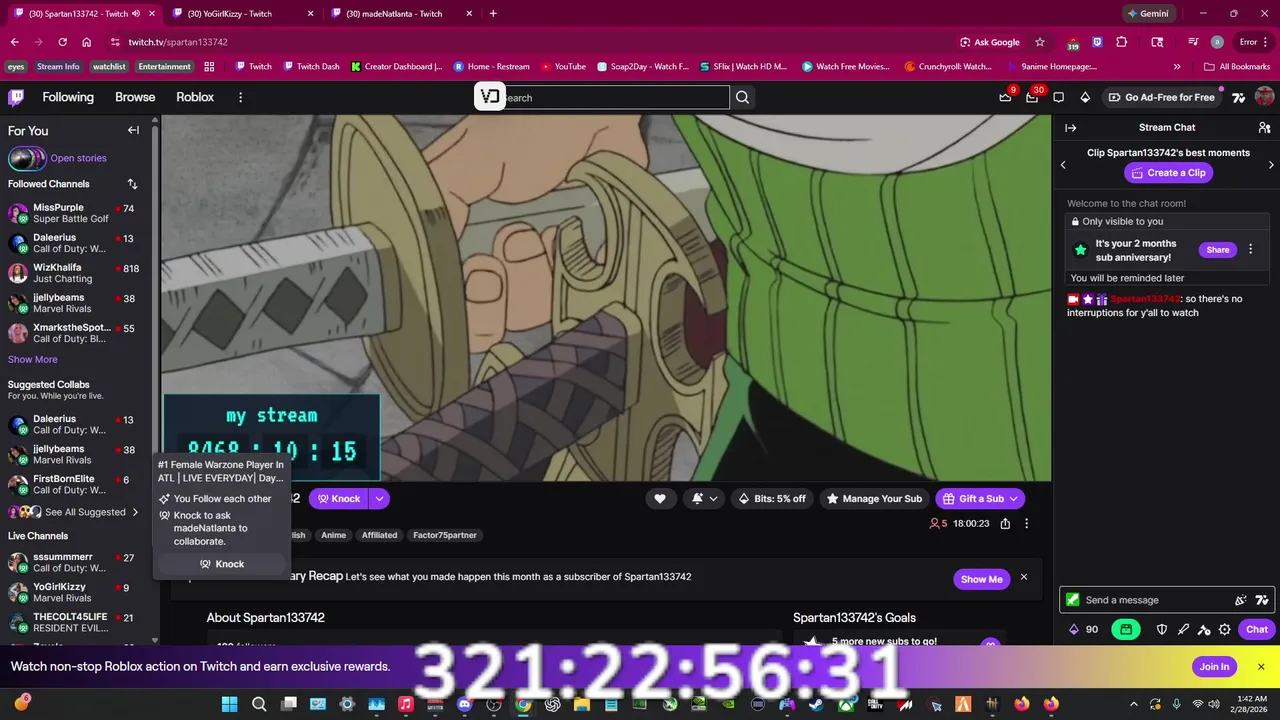The image size is (1280, 720).
Task: Collapse the For You sidebar
Action: tap(133, 130)
